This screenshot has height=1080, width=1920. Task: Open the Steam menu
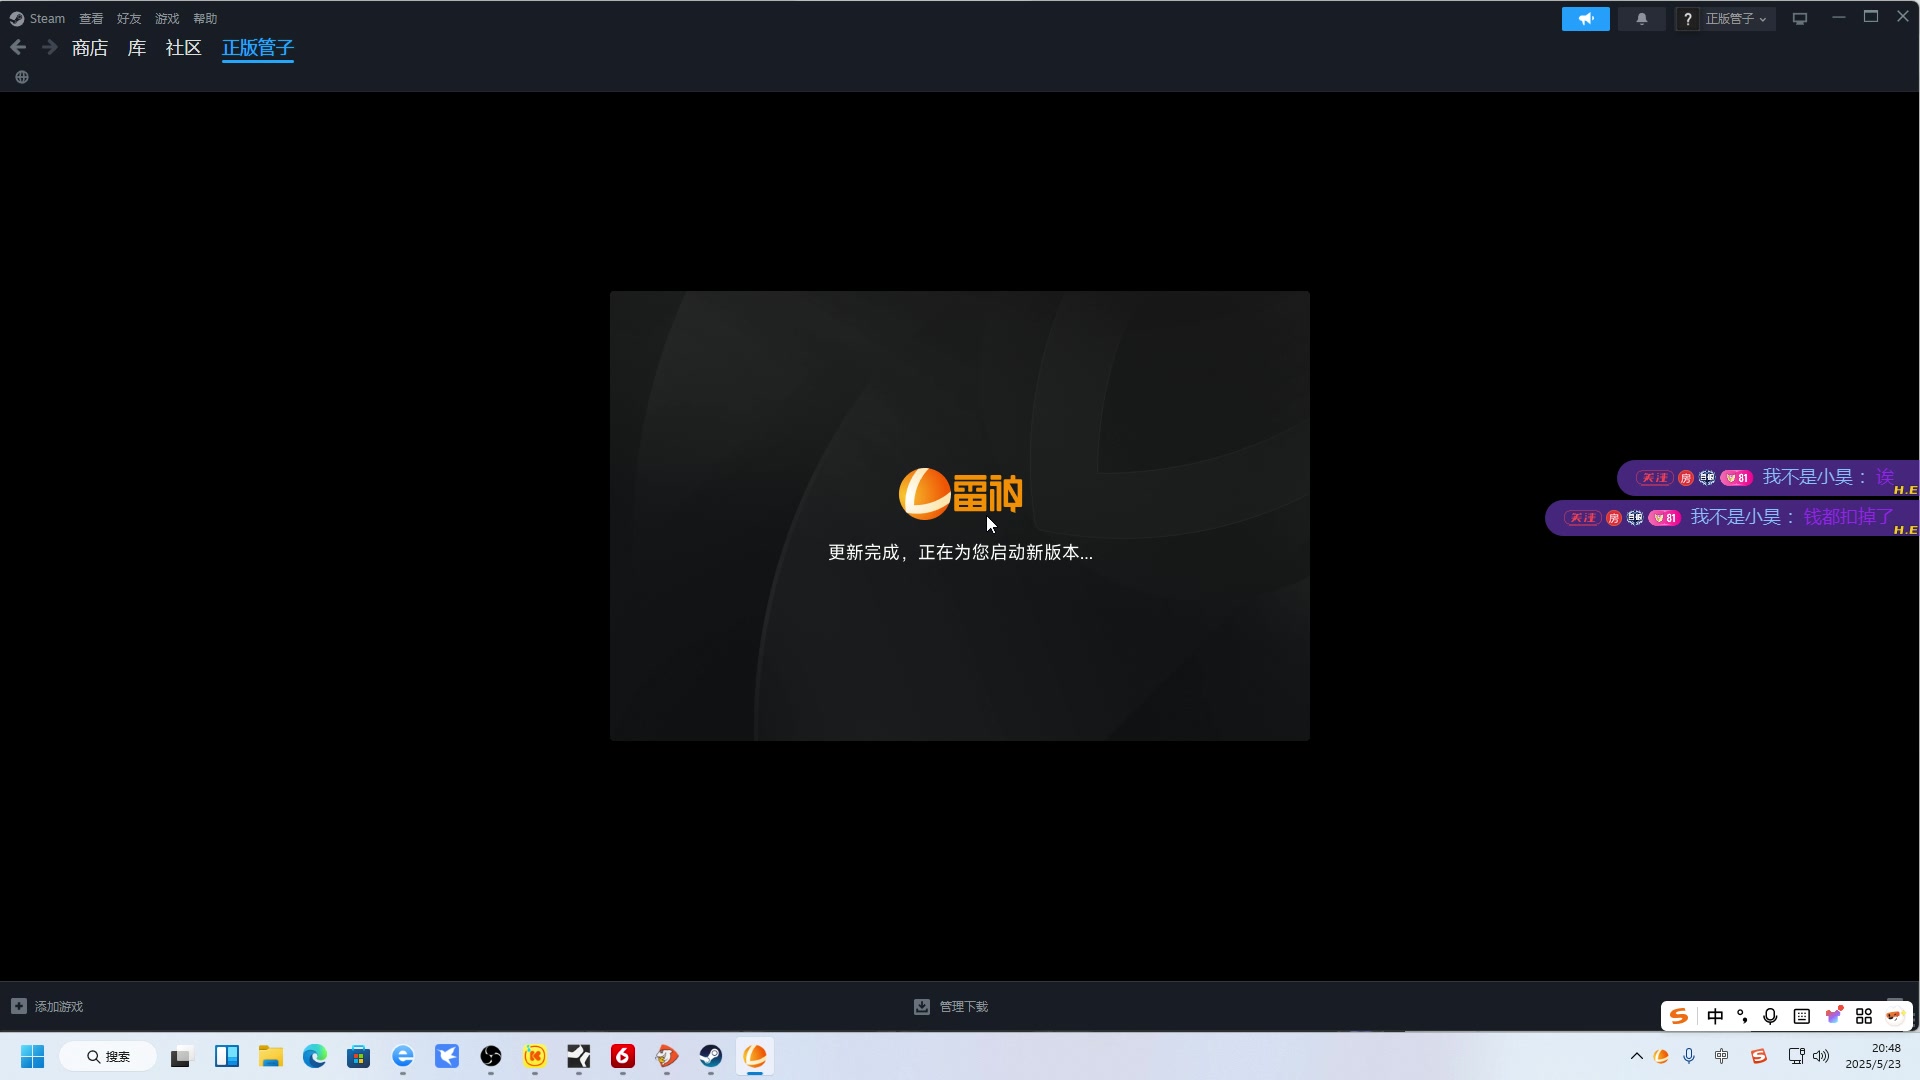click(x=38, y=18)
